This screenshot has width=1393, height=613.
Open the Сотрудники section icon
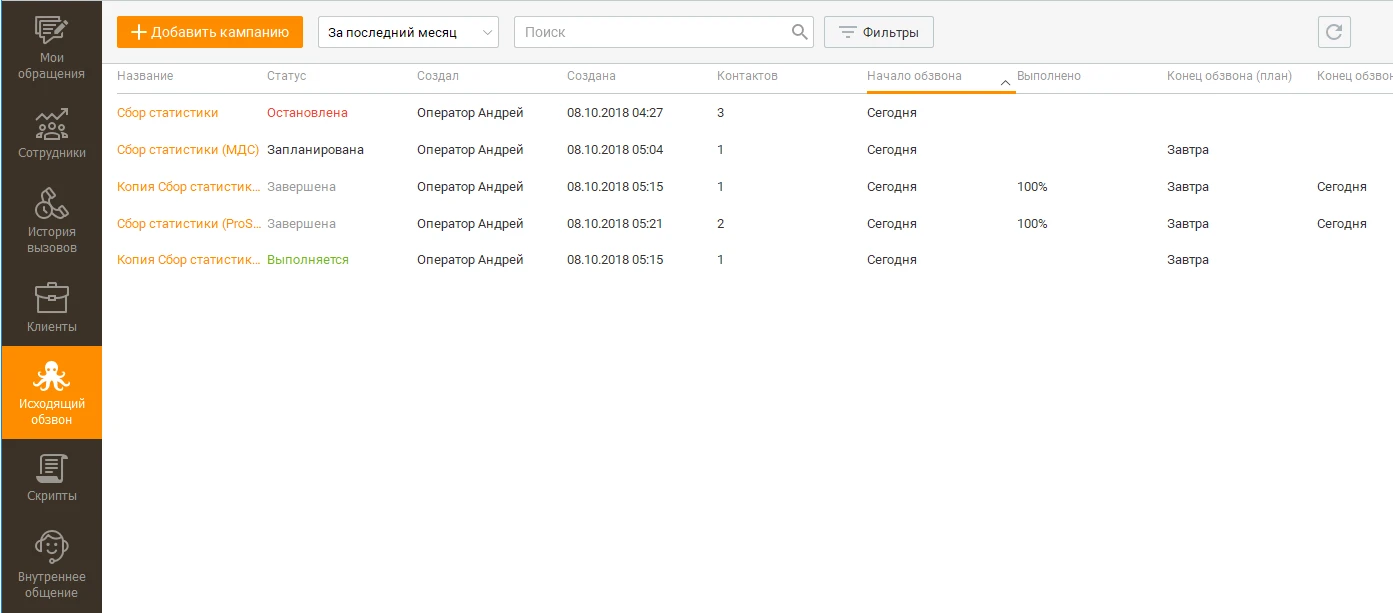click(51, 124)
